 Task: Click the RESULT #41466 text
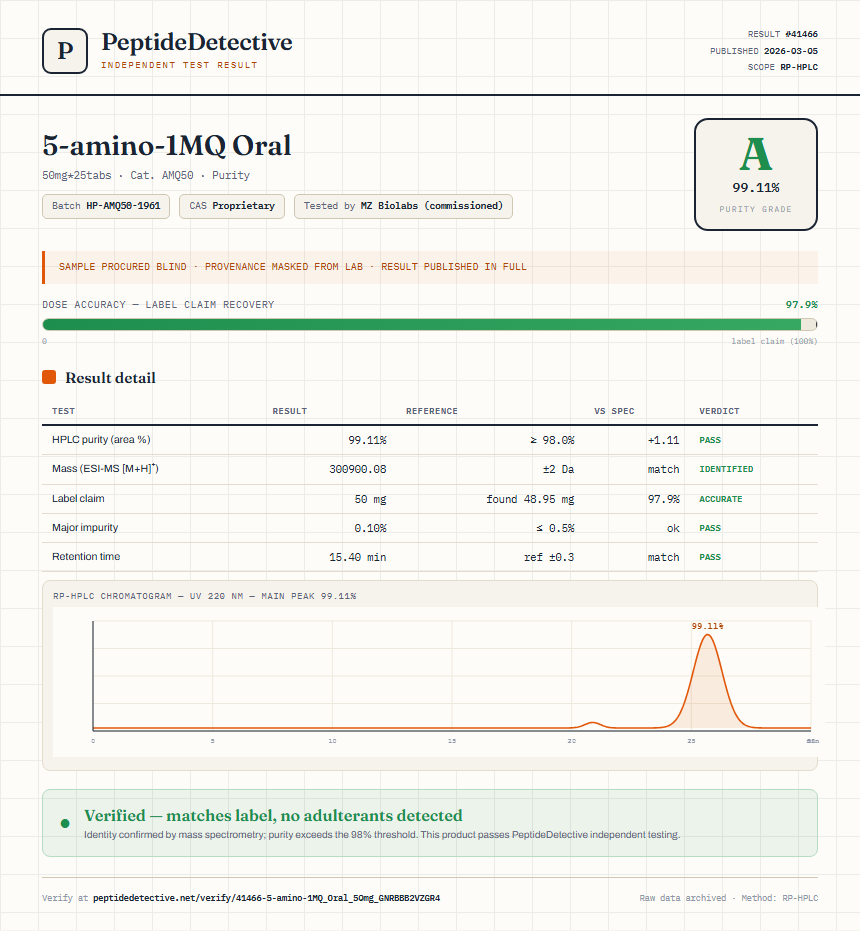(x=783, y=34)
